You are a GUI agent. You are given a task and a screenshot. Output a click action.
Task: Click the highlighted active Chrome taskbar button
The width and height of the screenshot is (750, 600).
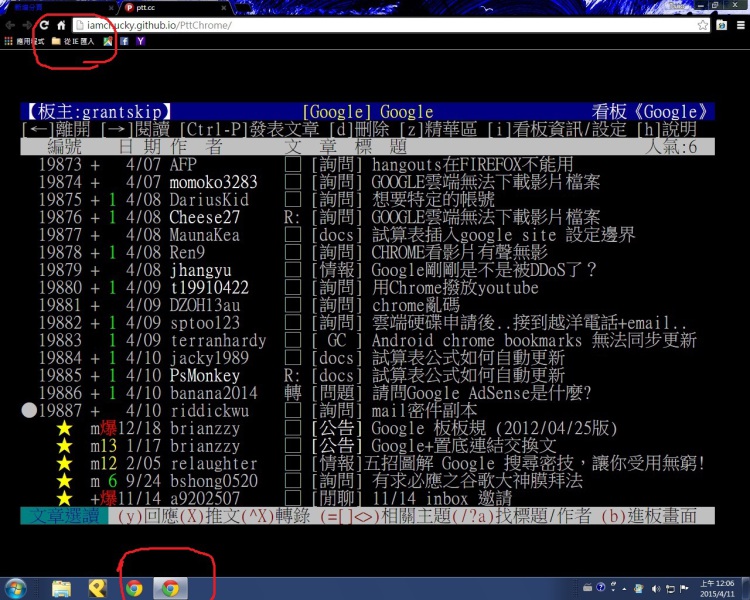[170, 588]
